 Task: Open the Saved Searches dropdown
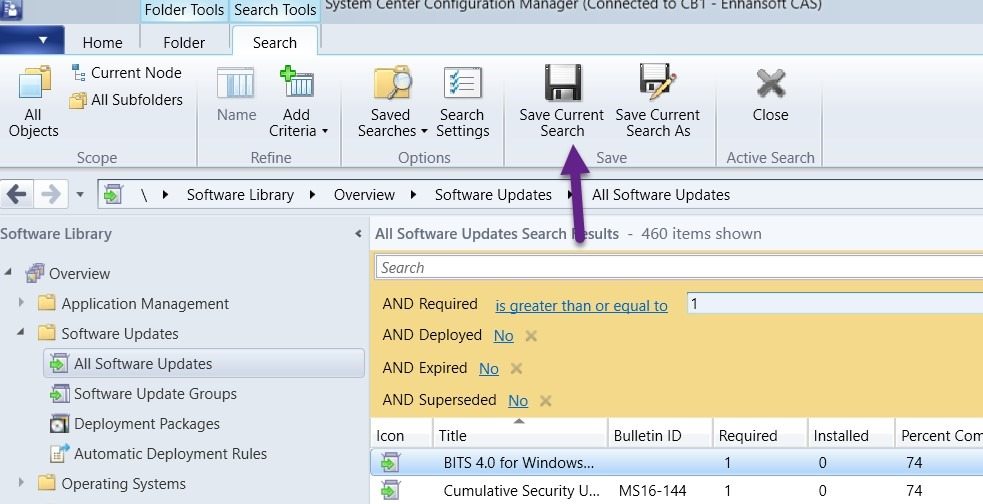(x=392, y=102)
